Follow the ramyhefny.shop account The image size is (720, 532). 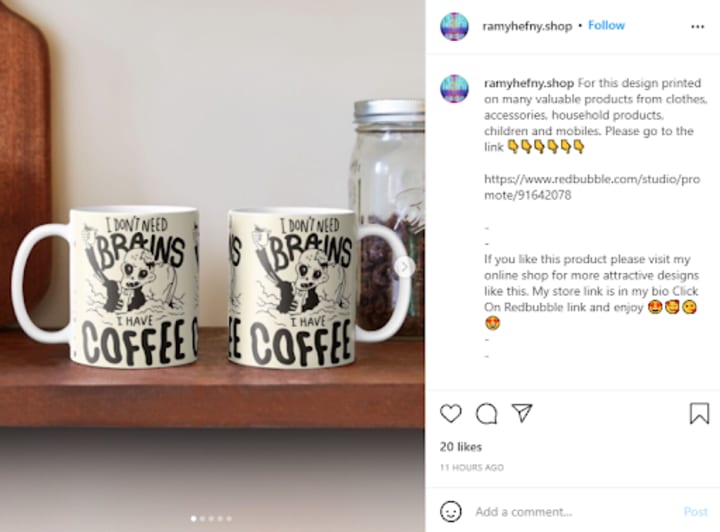pyautogui.click(x=606, y=26)
